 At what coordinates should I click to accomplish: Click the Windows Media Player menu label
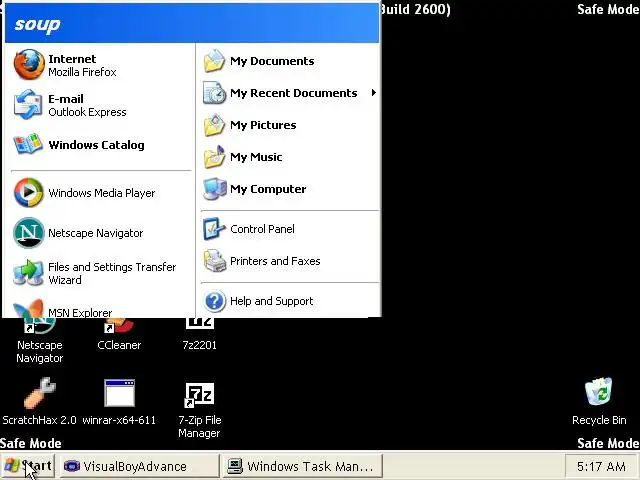(x=102, y=193)
